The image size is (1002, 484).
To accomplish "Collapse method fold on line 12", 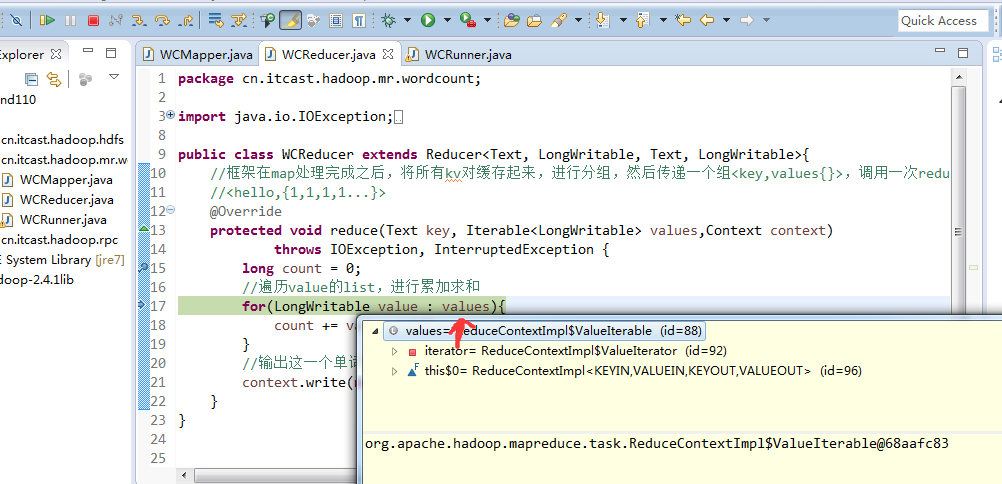I will pos(171,210).
